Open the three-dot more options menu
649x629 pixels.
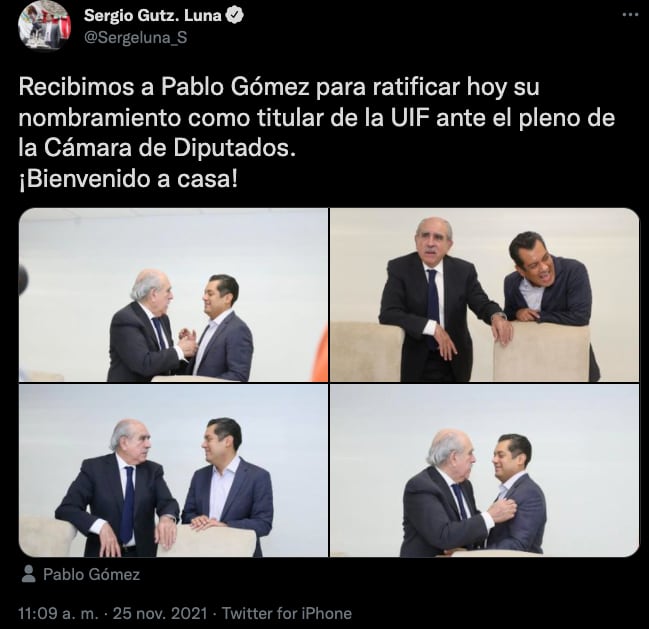[630, 15]
